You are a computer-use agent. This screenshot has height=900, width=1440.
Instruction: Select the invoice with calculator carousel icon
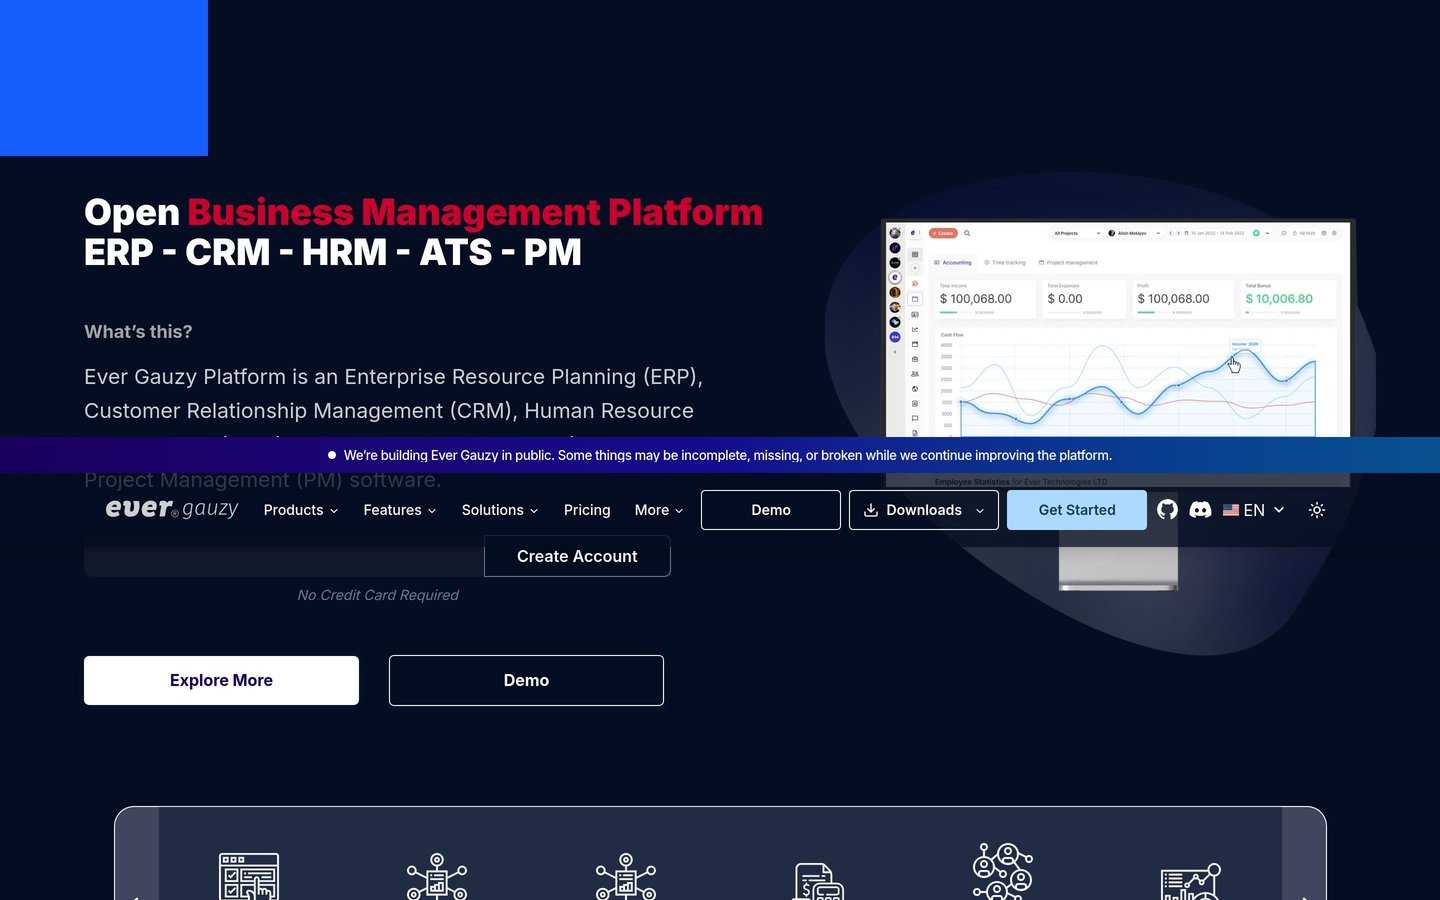pos(819,881)
